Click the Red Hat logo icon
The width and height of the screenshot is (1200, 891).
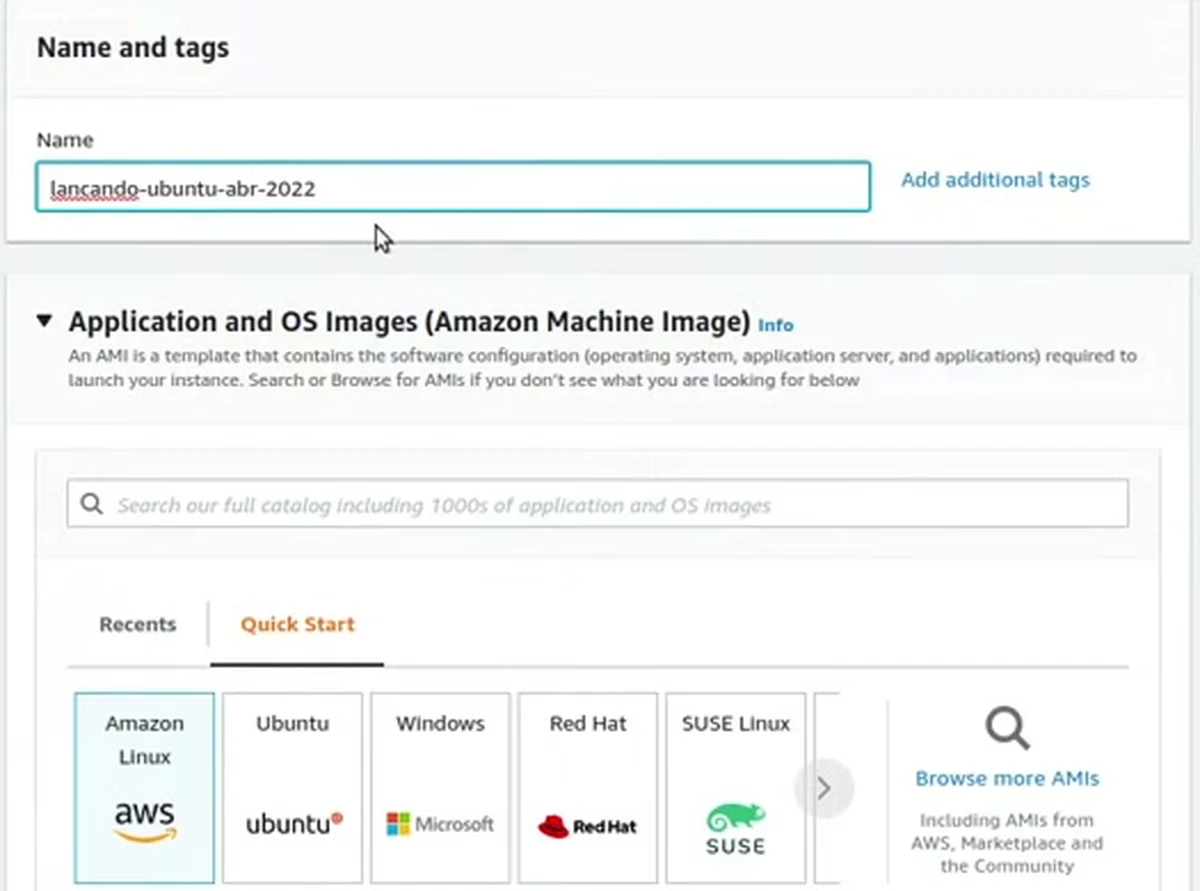click(588, 826)
